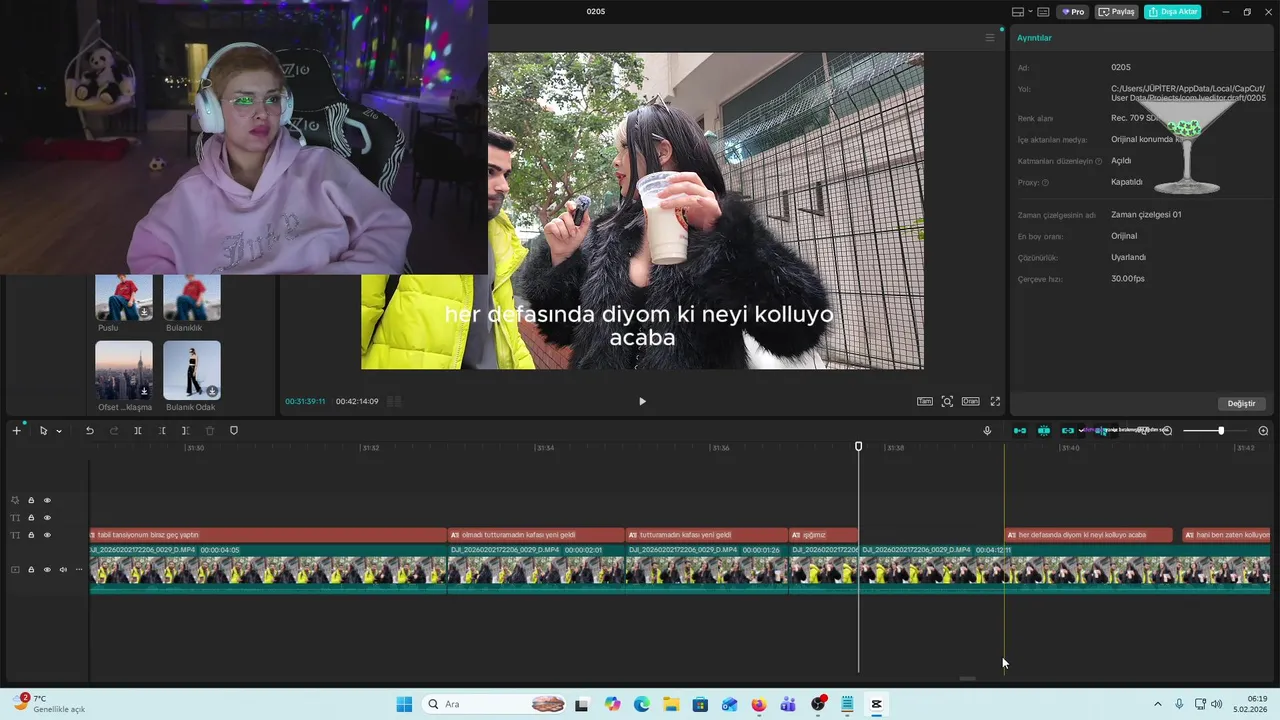Hide the lower subtitle text track
The height and width of the screenshot is (720, 1280).
tap(47, 535)
